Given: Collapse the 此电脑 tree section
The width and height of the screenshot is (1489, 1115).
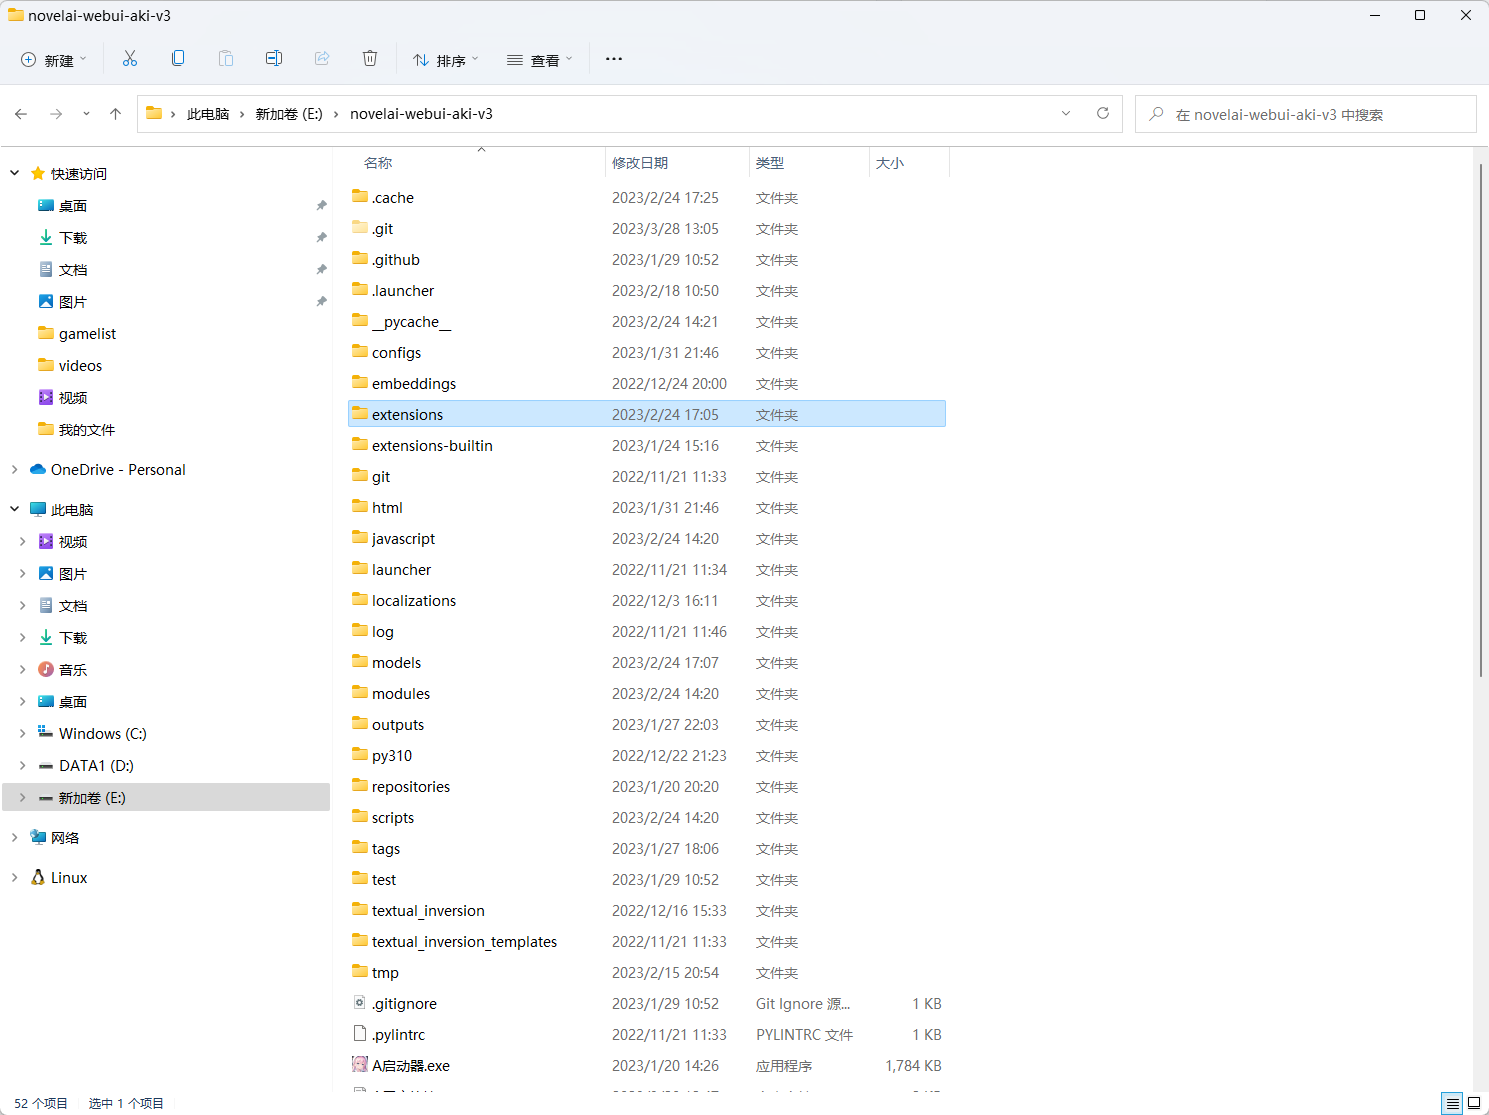Looking at the screenshot, I should coord(15,509).
